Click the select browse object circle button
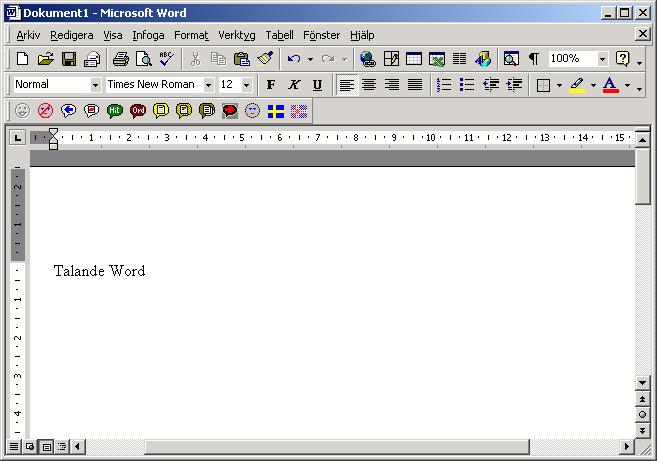Viewport: 657px width, 461px height. coord(642,414)
